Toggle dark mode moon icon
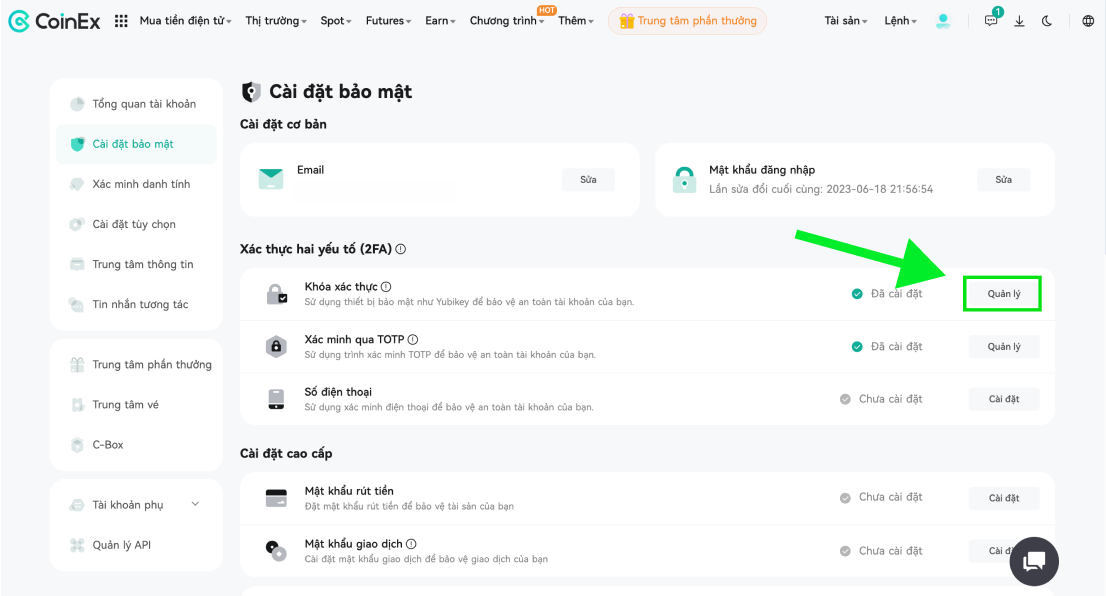The height and width of the screenshot is (596, 1106). 1047,21
